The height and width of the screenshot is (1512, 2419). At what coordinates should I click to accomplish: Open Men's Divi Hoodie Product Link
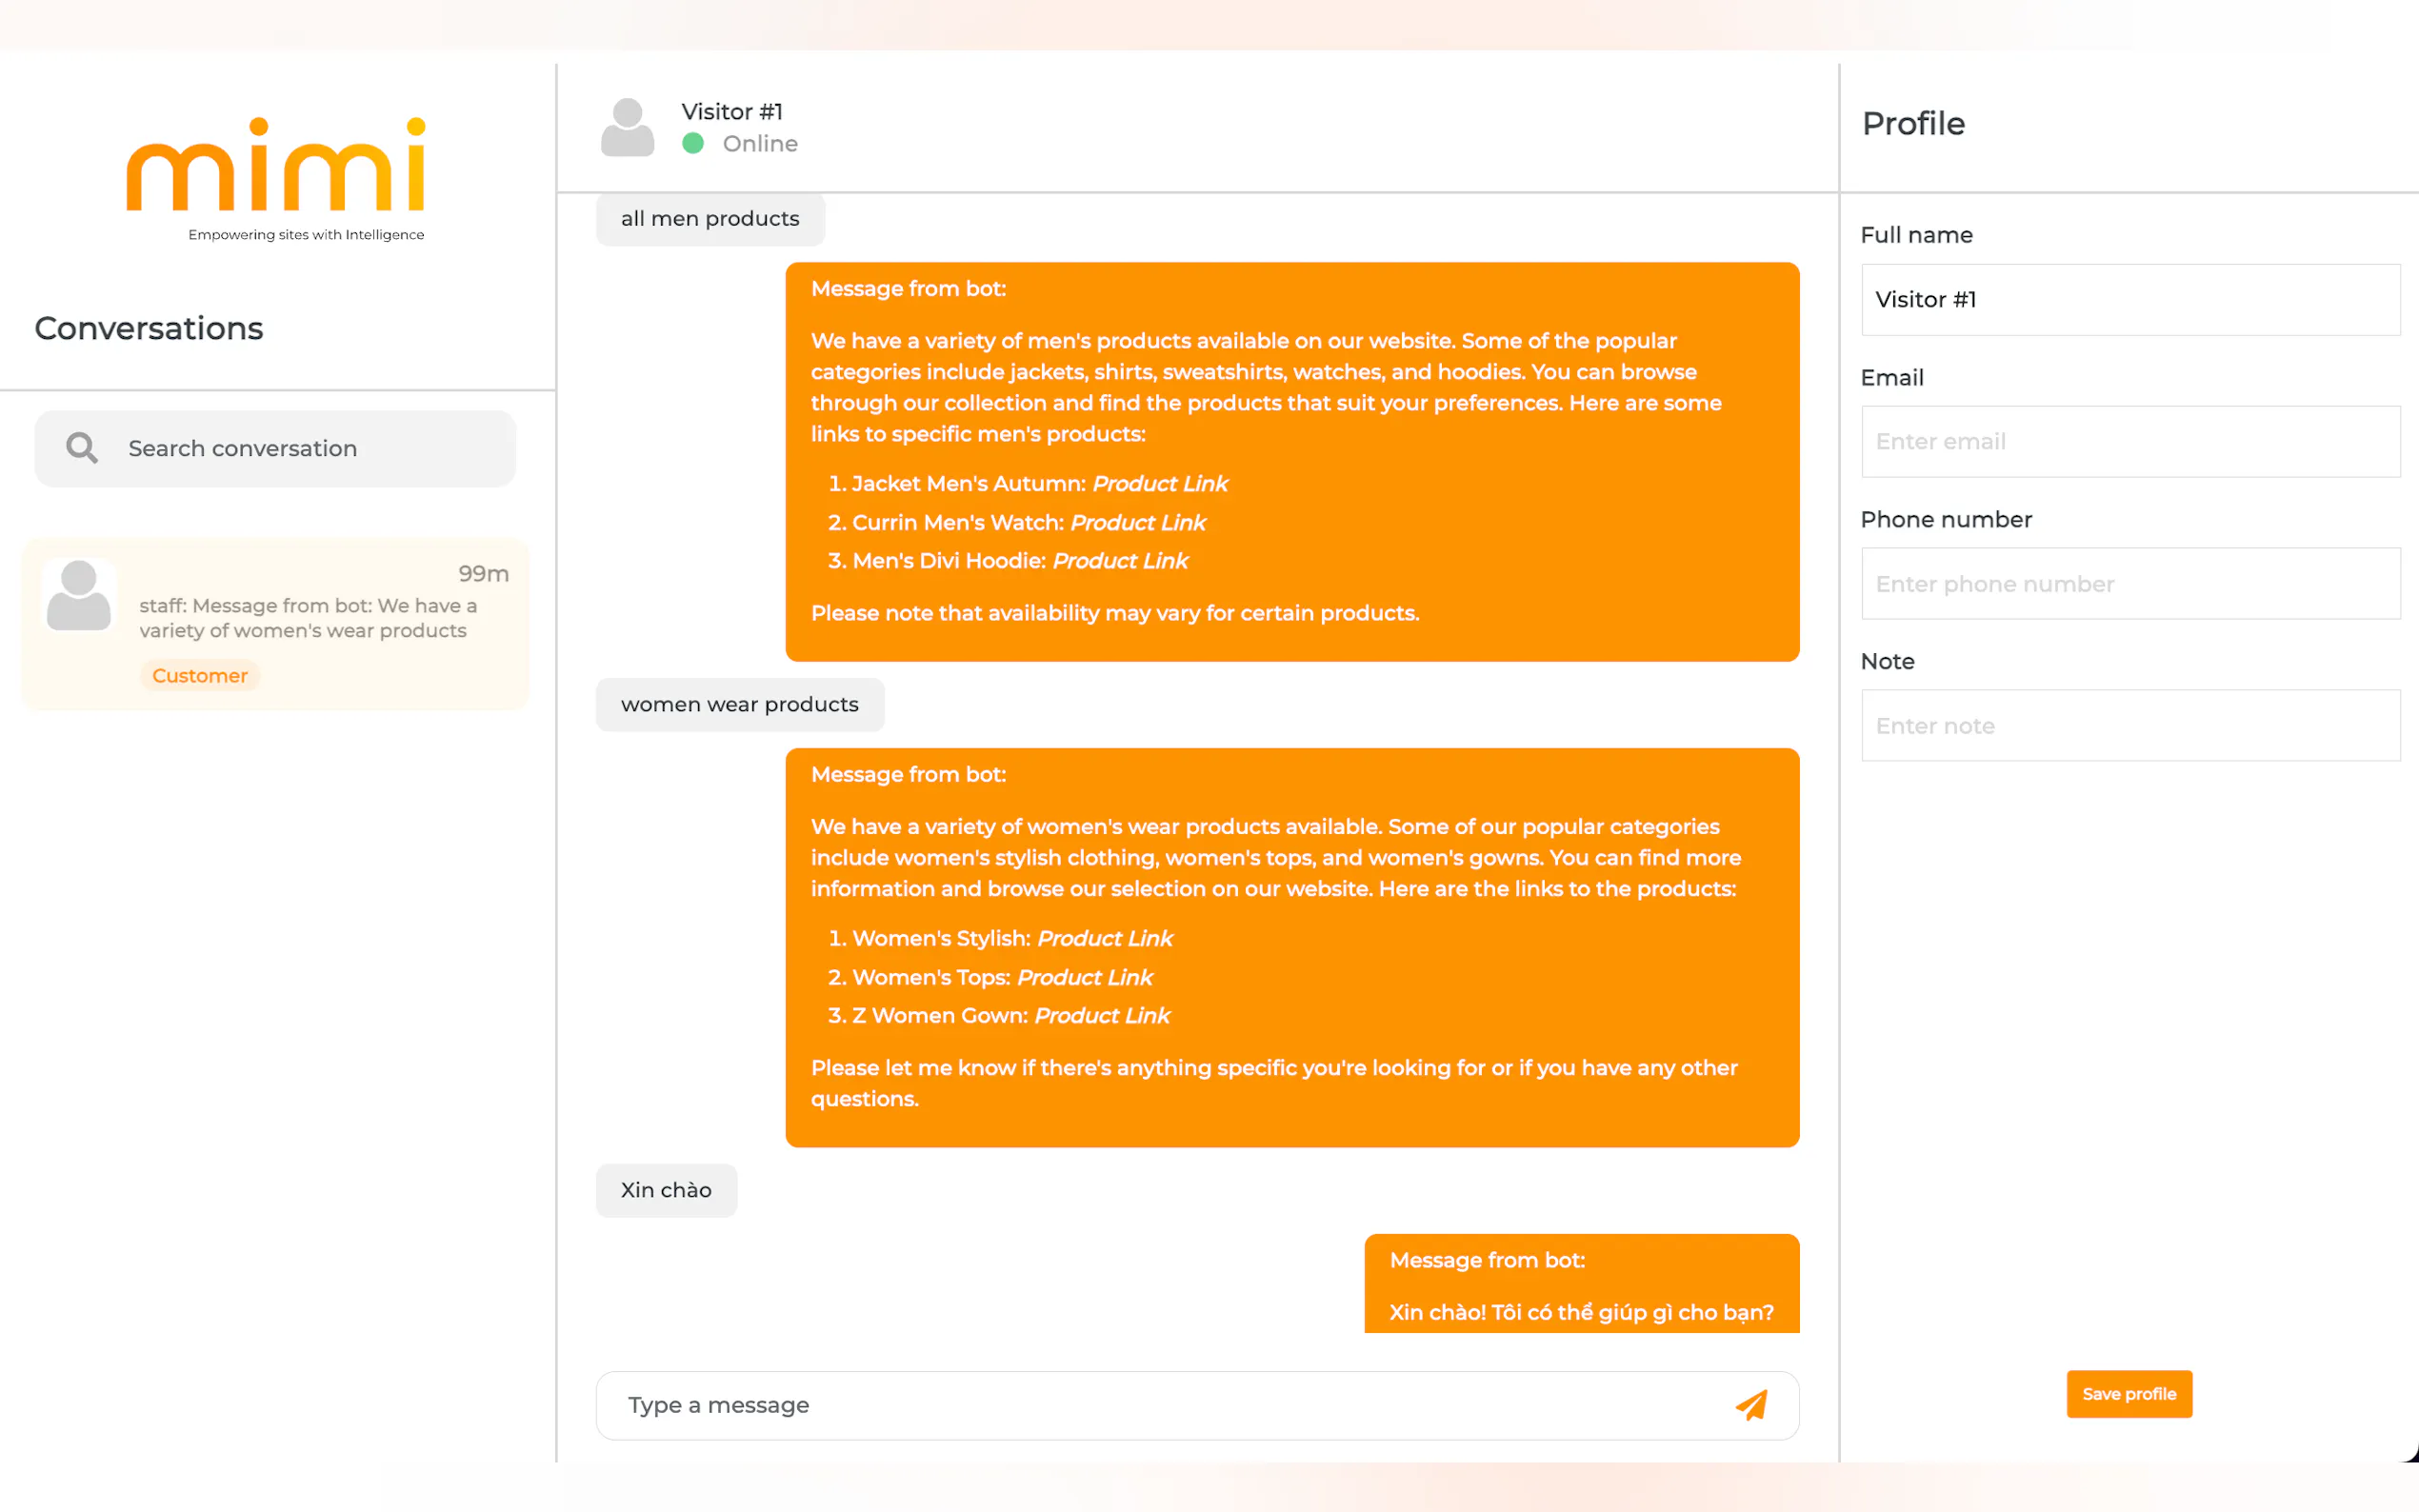[1120, 561]
